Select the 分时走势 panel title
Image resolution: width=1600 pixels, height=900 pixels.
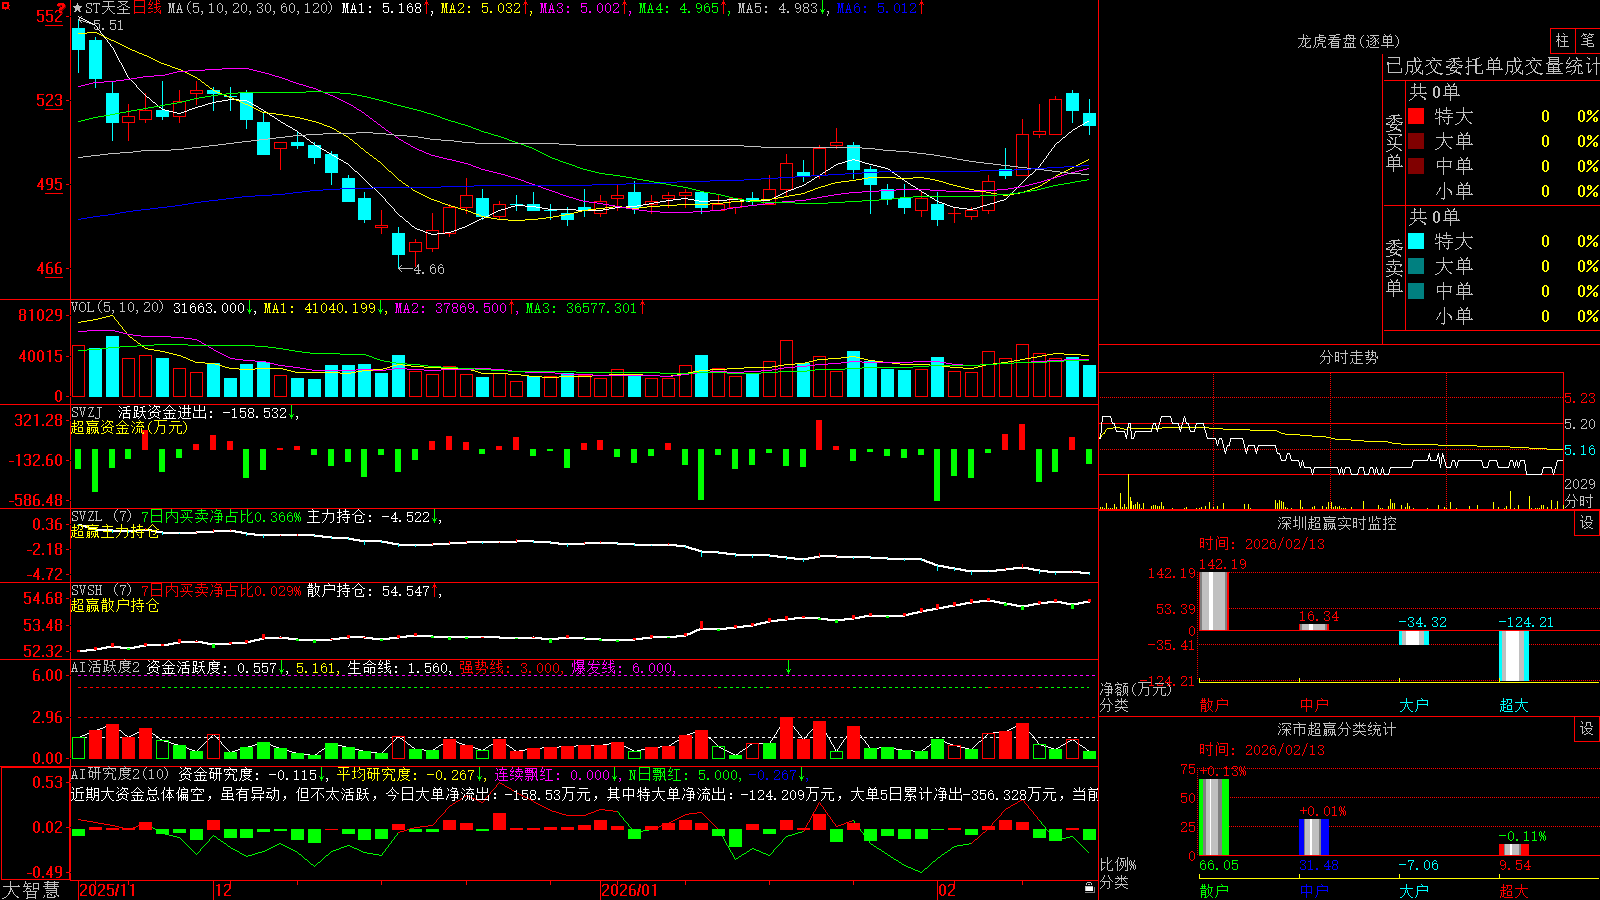tap(1348, 357)
